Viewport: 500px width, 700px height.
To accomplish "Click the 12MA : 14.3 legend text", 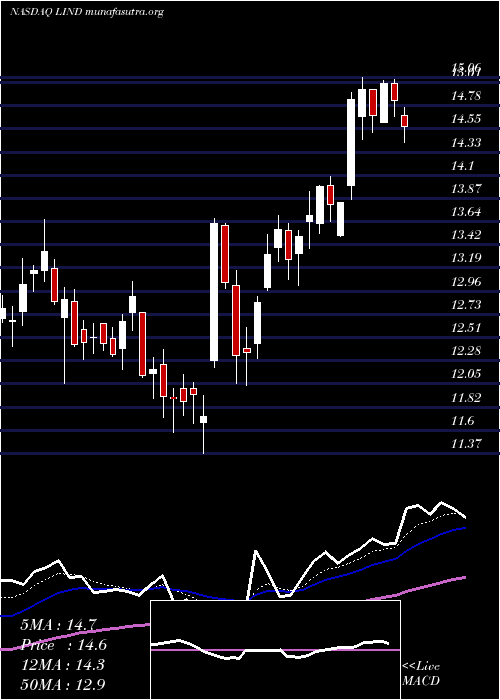I will [62, 665].
